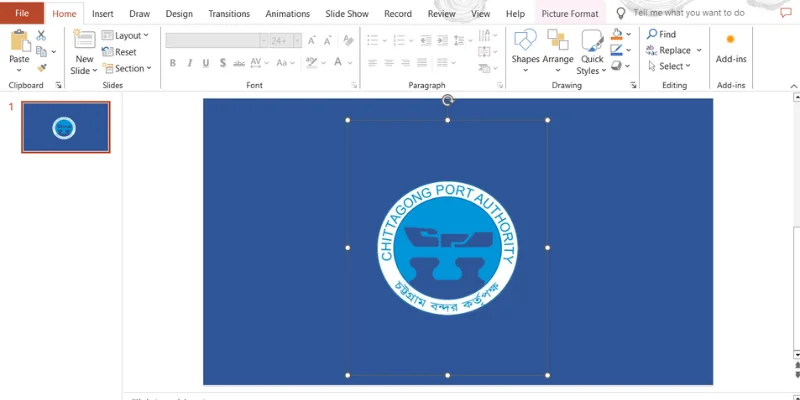Convert to SmartArt graphic
This screenshot has width=800, height=400.
point(488,68)
